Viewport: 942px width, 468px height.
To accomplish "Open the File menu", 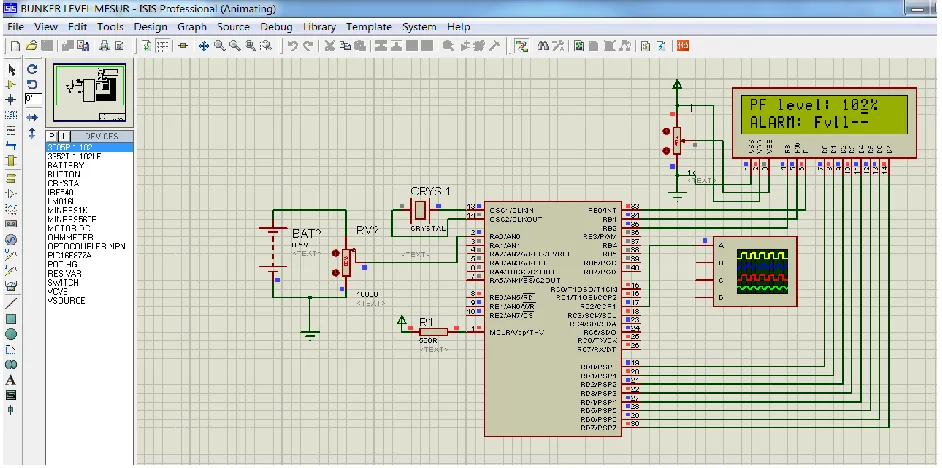I will pos(15,27).
